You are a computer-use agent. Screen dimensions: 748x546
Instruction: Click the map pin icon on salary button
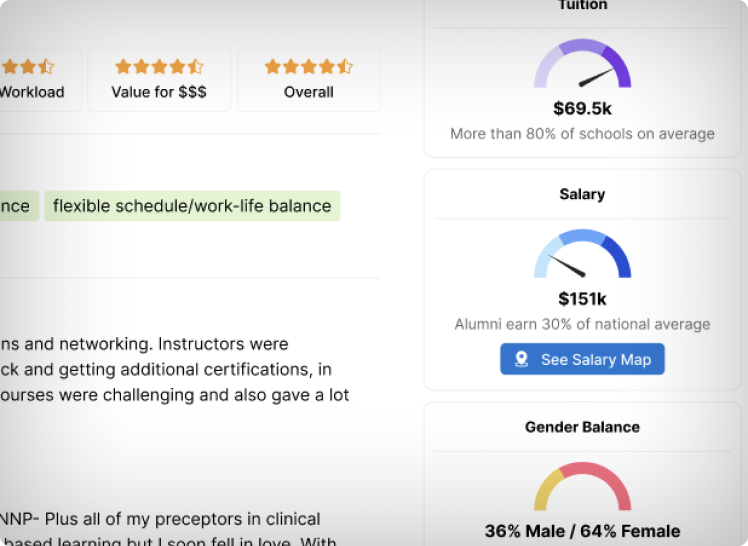521,359
